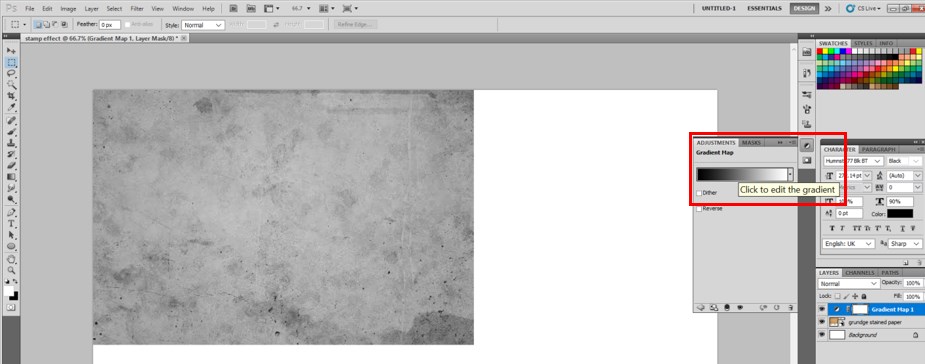The height and width of the screenshot is (364, 925).
Task: Launch Bridge from the application bar
Action: coord(234,9)
